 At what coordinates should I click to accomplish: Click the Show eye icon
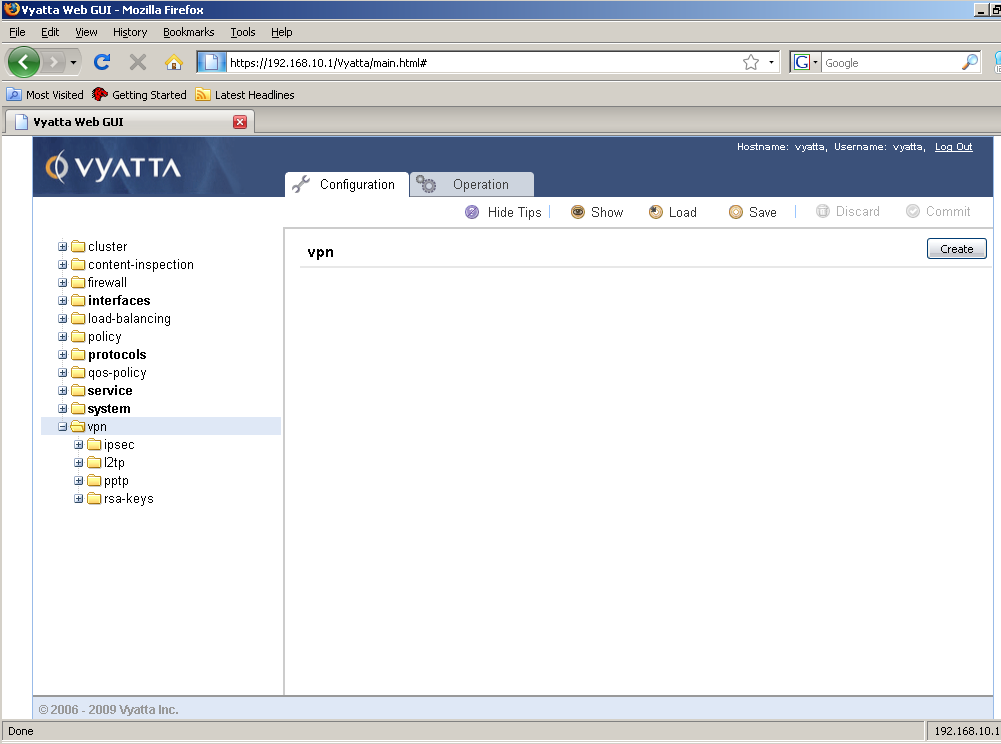pos(578,212)
